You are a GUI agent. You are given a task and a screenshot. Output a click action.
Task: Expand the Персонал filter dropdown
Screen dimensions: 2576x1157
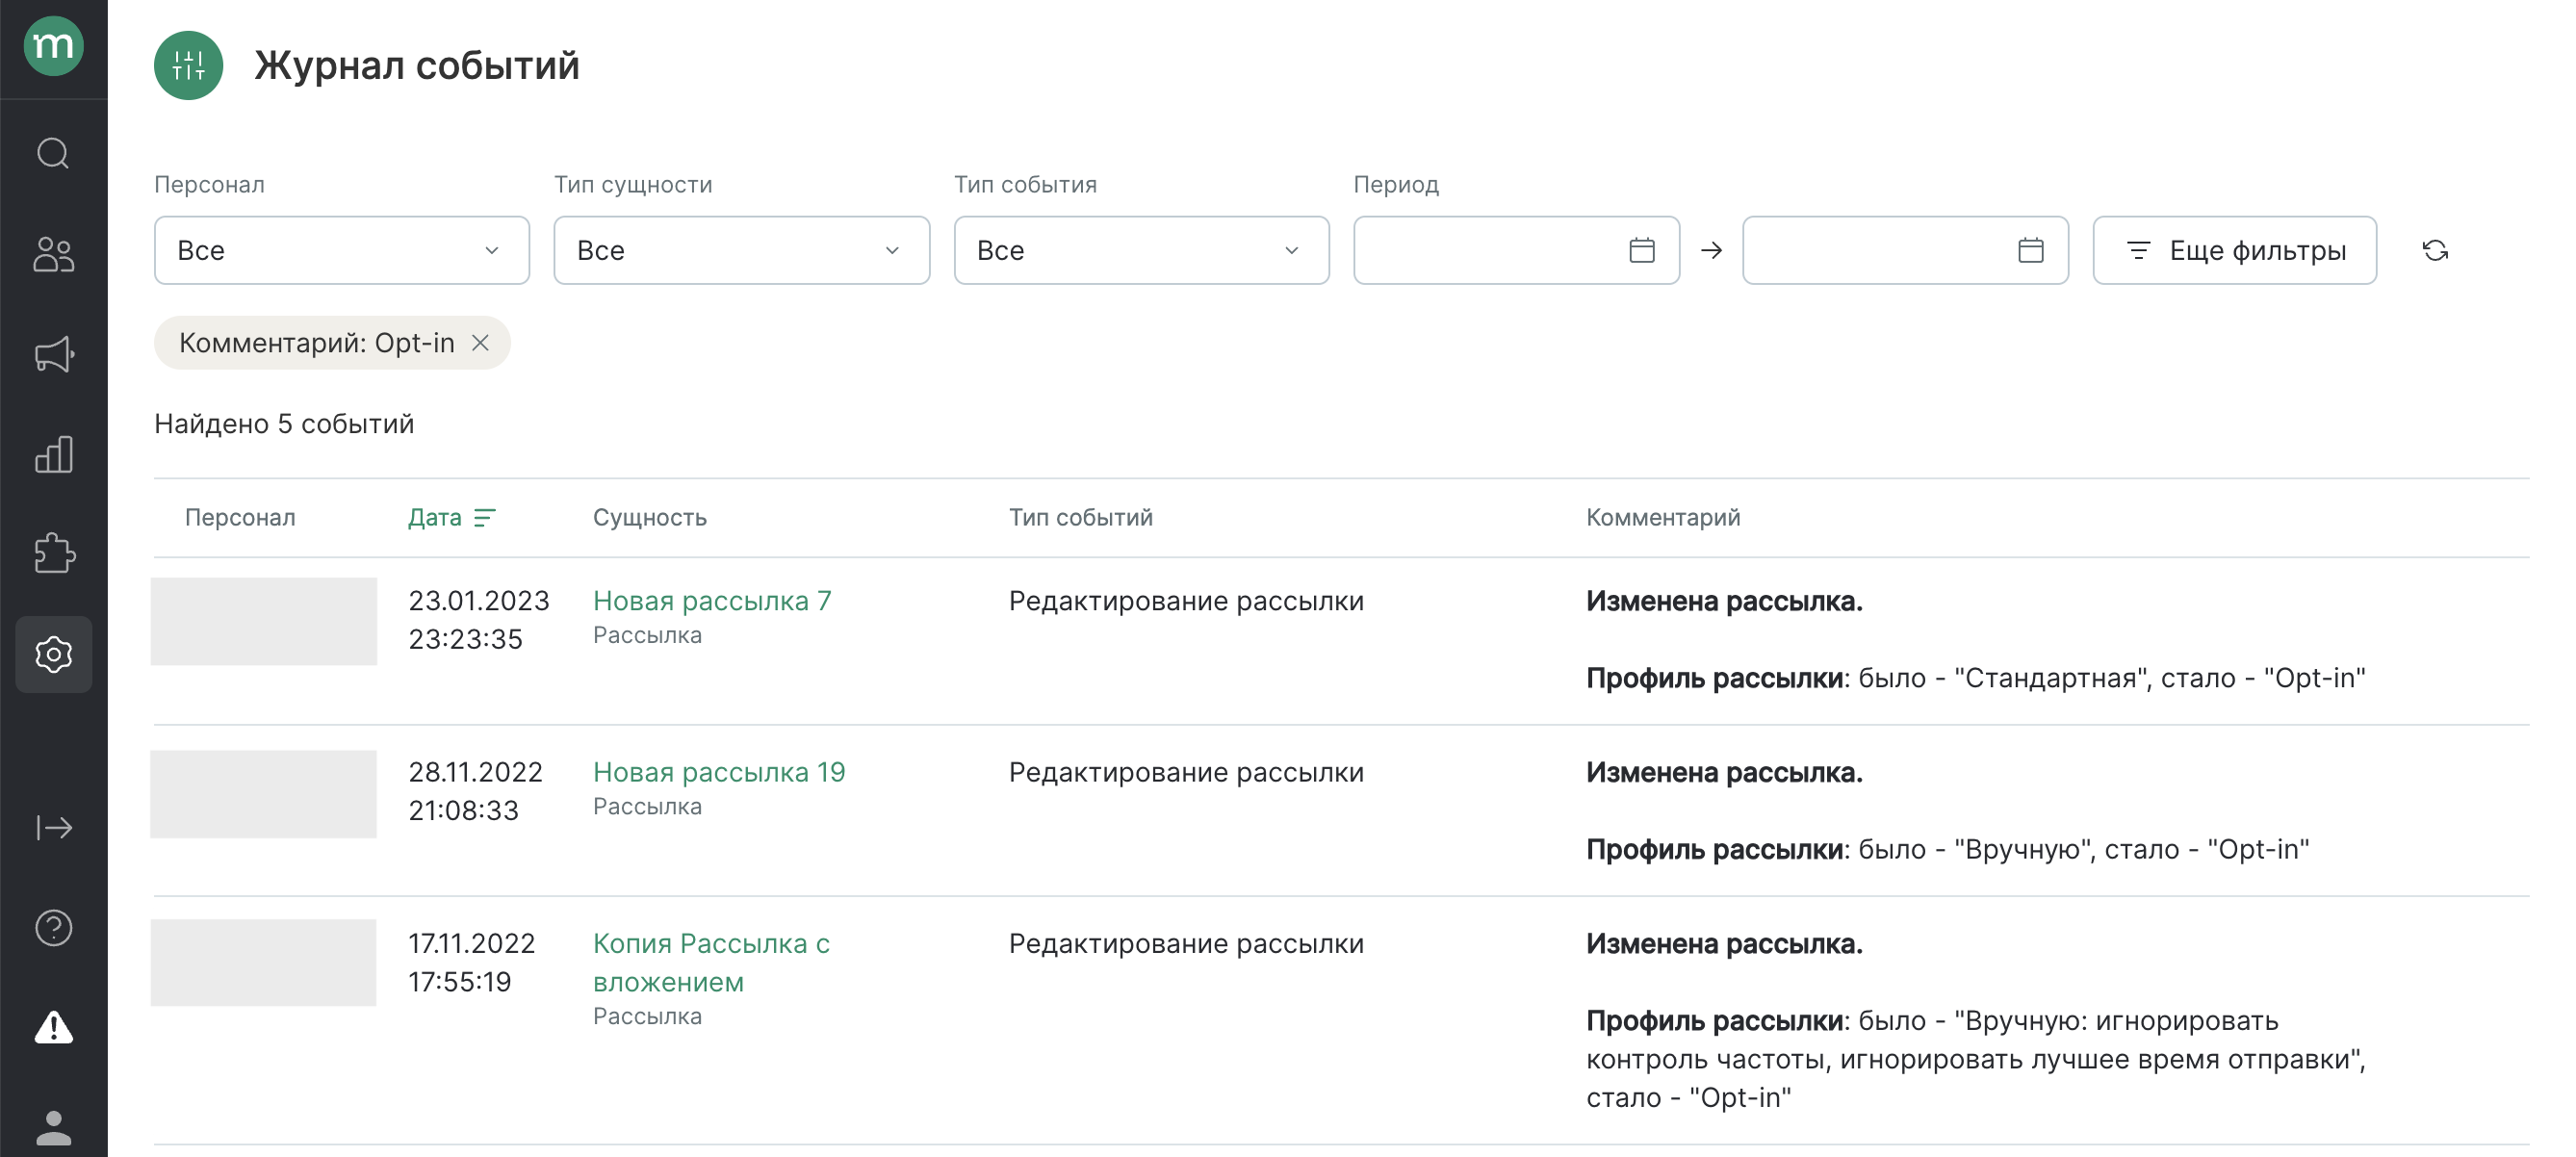click(342, 250)
